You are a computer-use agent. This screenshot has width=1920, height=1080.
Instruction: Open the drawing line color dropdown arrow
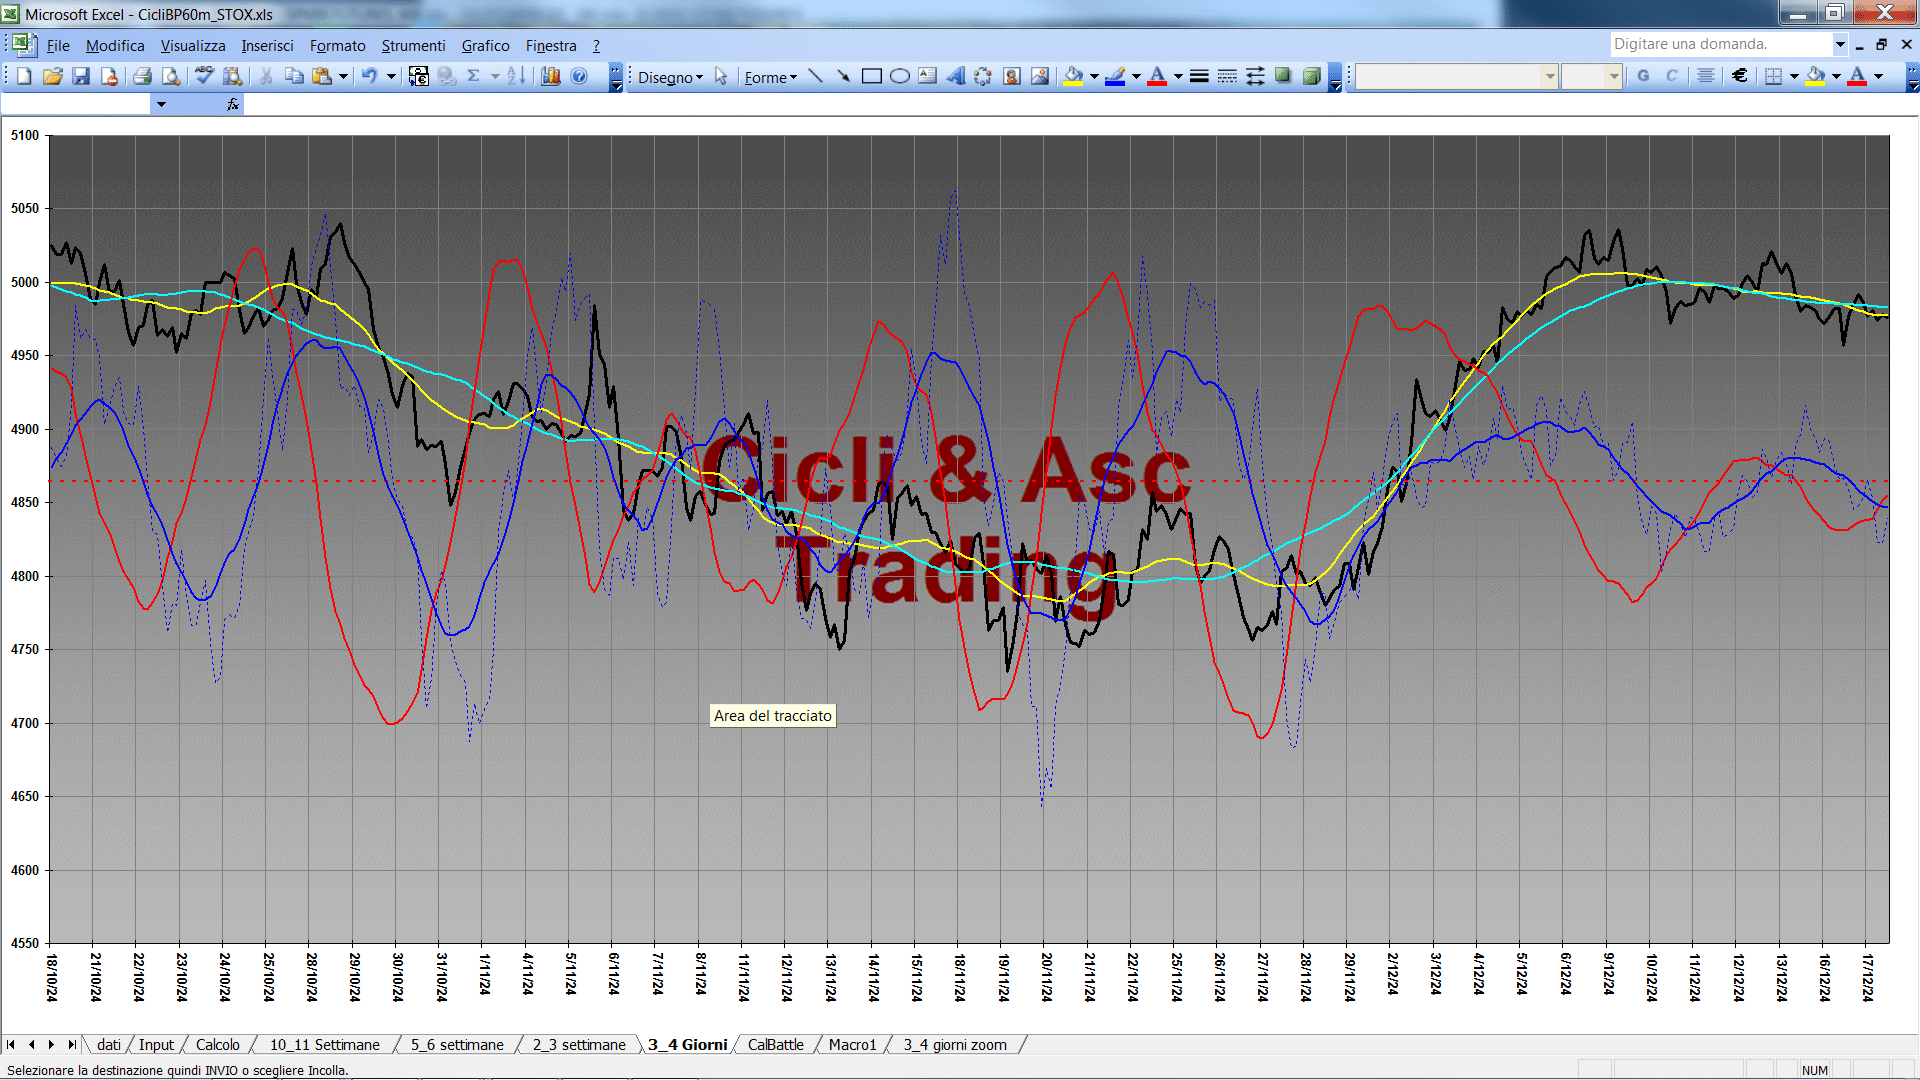click(x=1136, y=76)
